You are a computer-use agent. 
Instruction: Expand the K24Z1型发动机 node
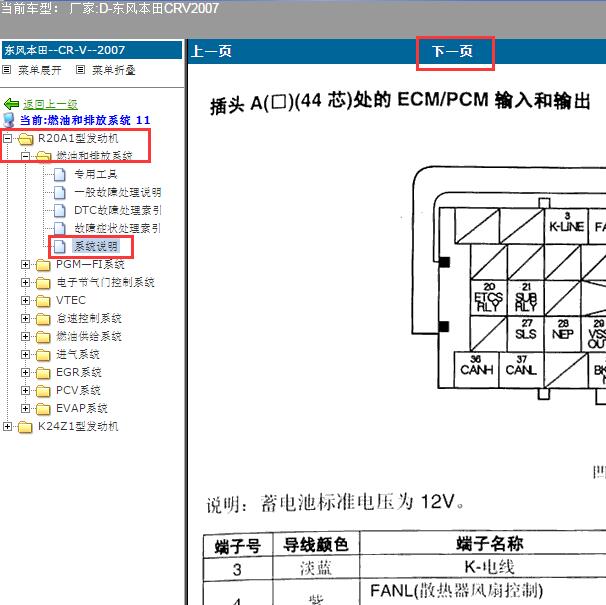point(7,426)
